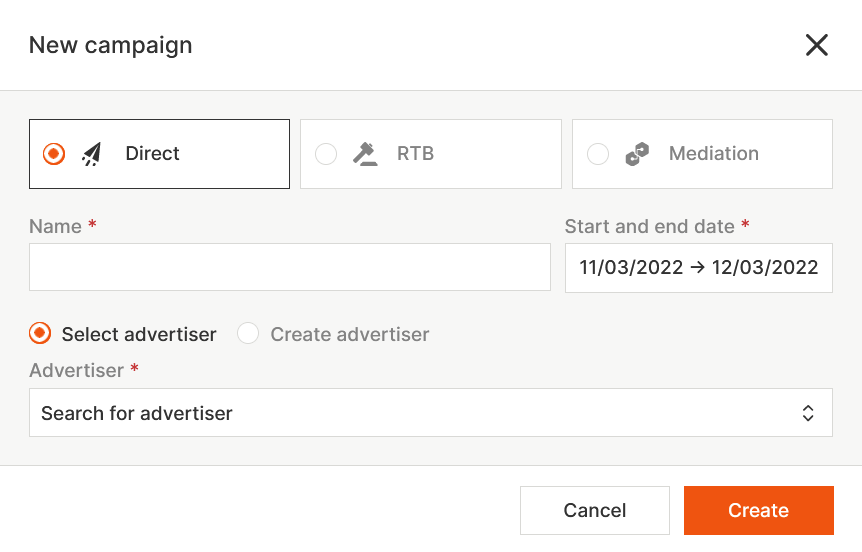Click the RTB auction gavel icon
This screenshot has height=552, width=862.
(x=365, y=154)
